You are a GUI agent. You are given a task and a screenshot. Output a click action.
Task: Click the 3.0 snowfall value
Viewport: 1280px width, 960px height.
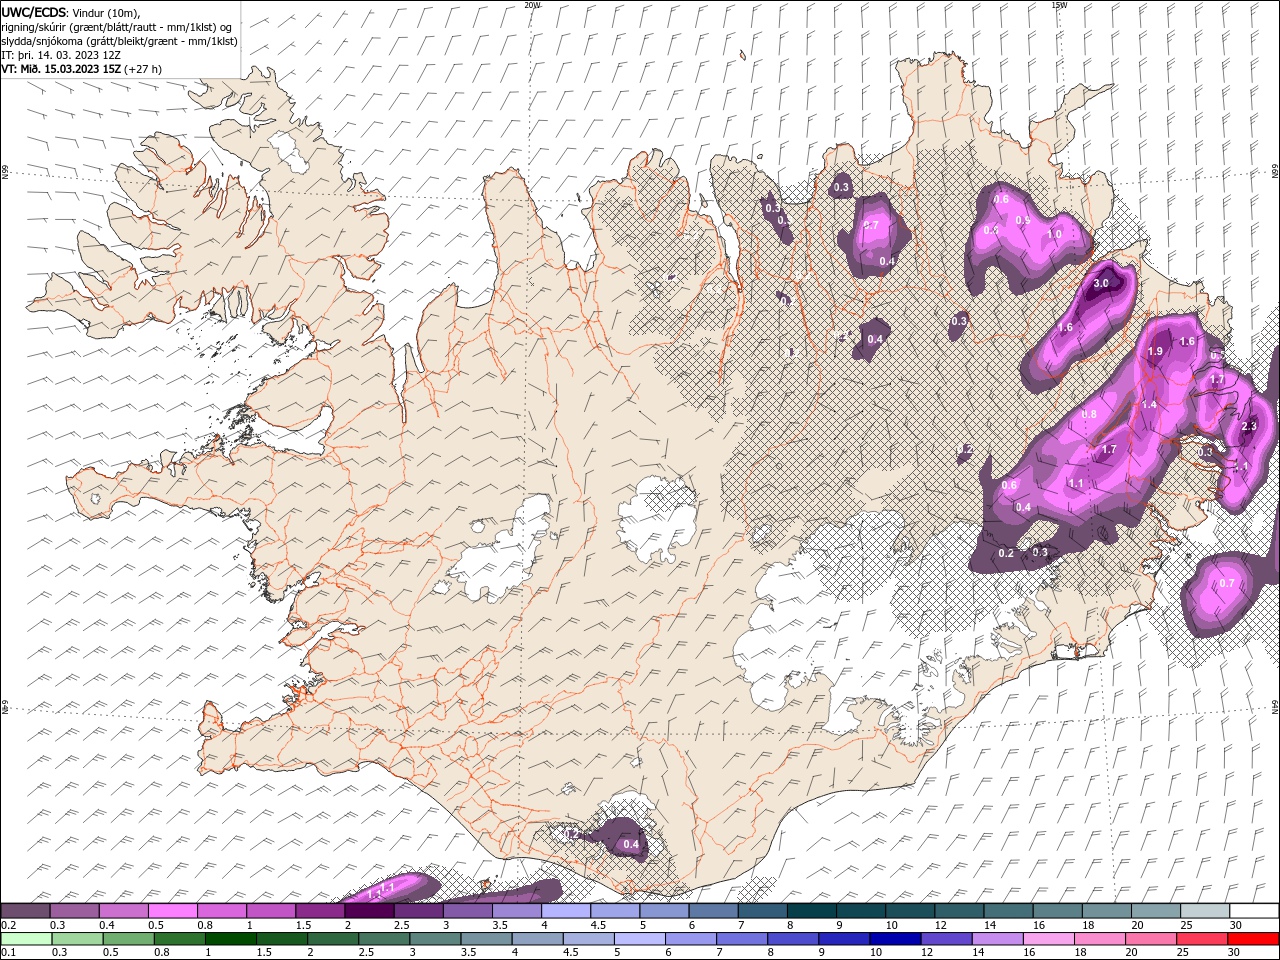(x=1101, y=284)
